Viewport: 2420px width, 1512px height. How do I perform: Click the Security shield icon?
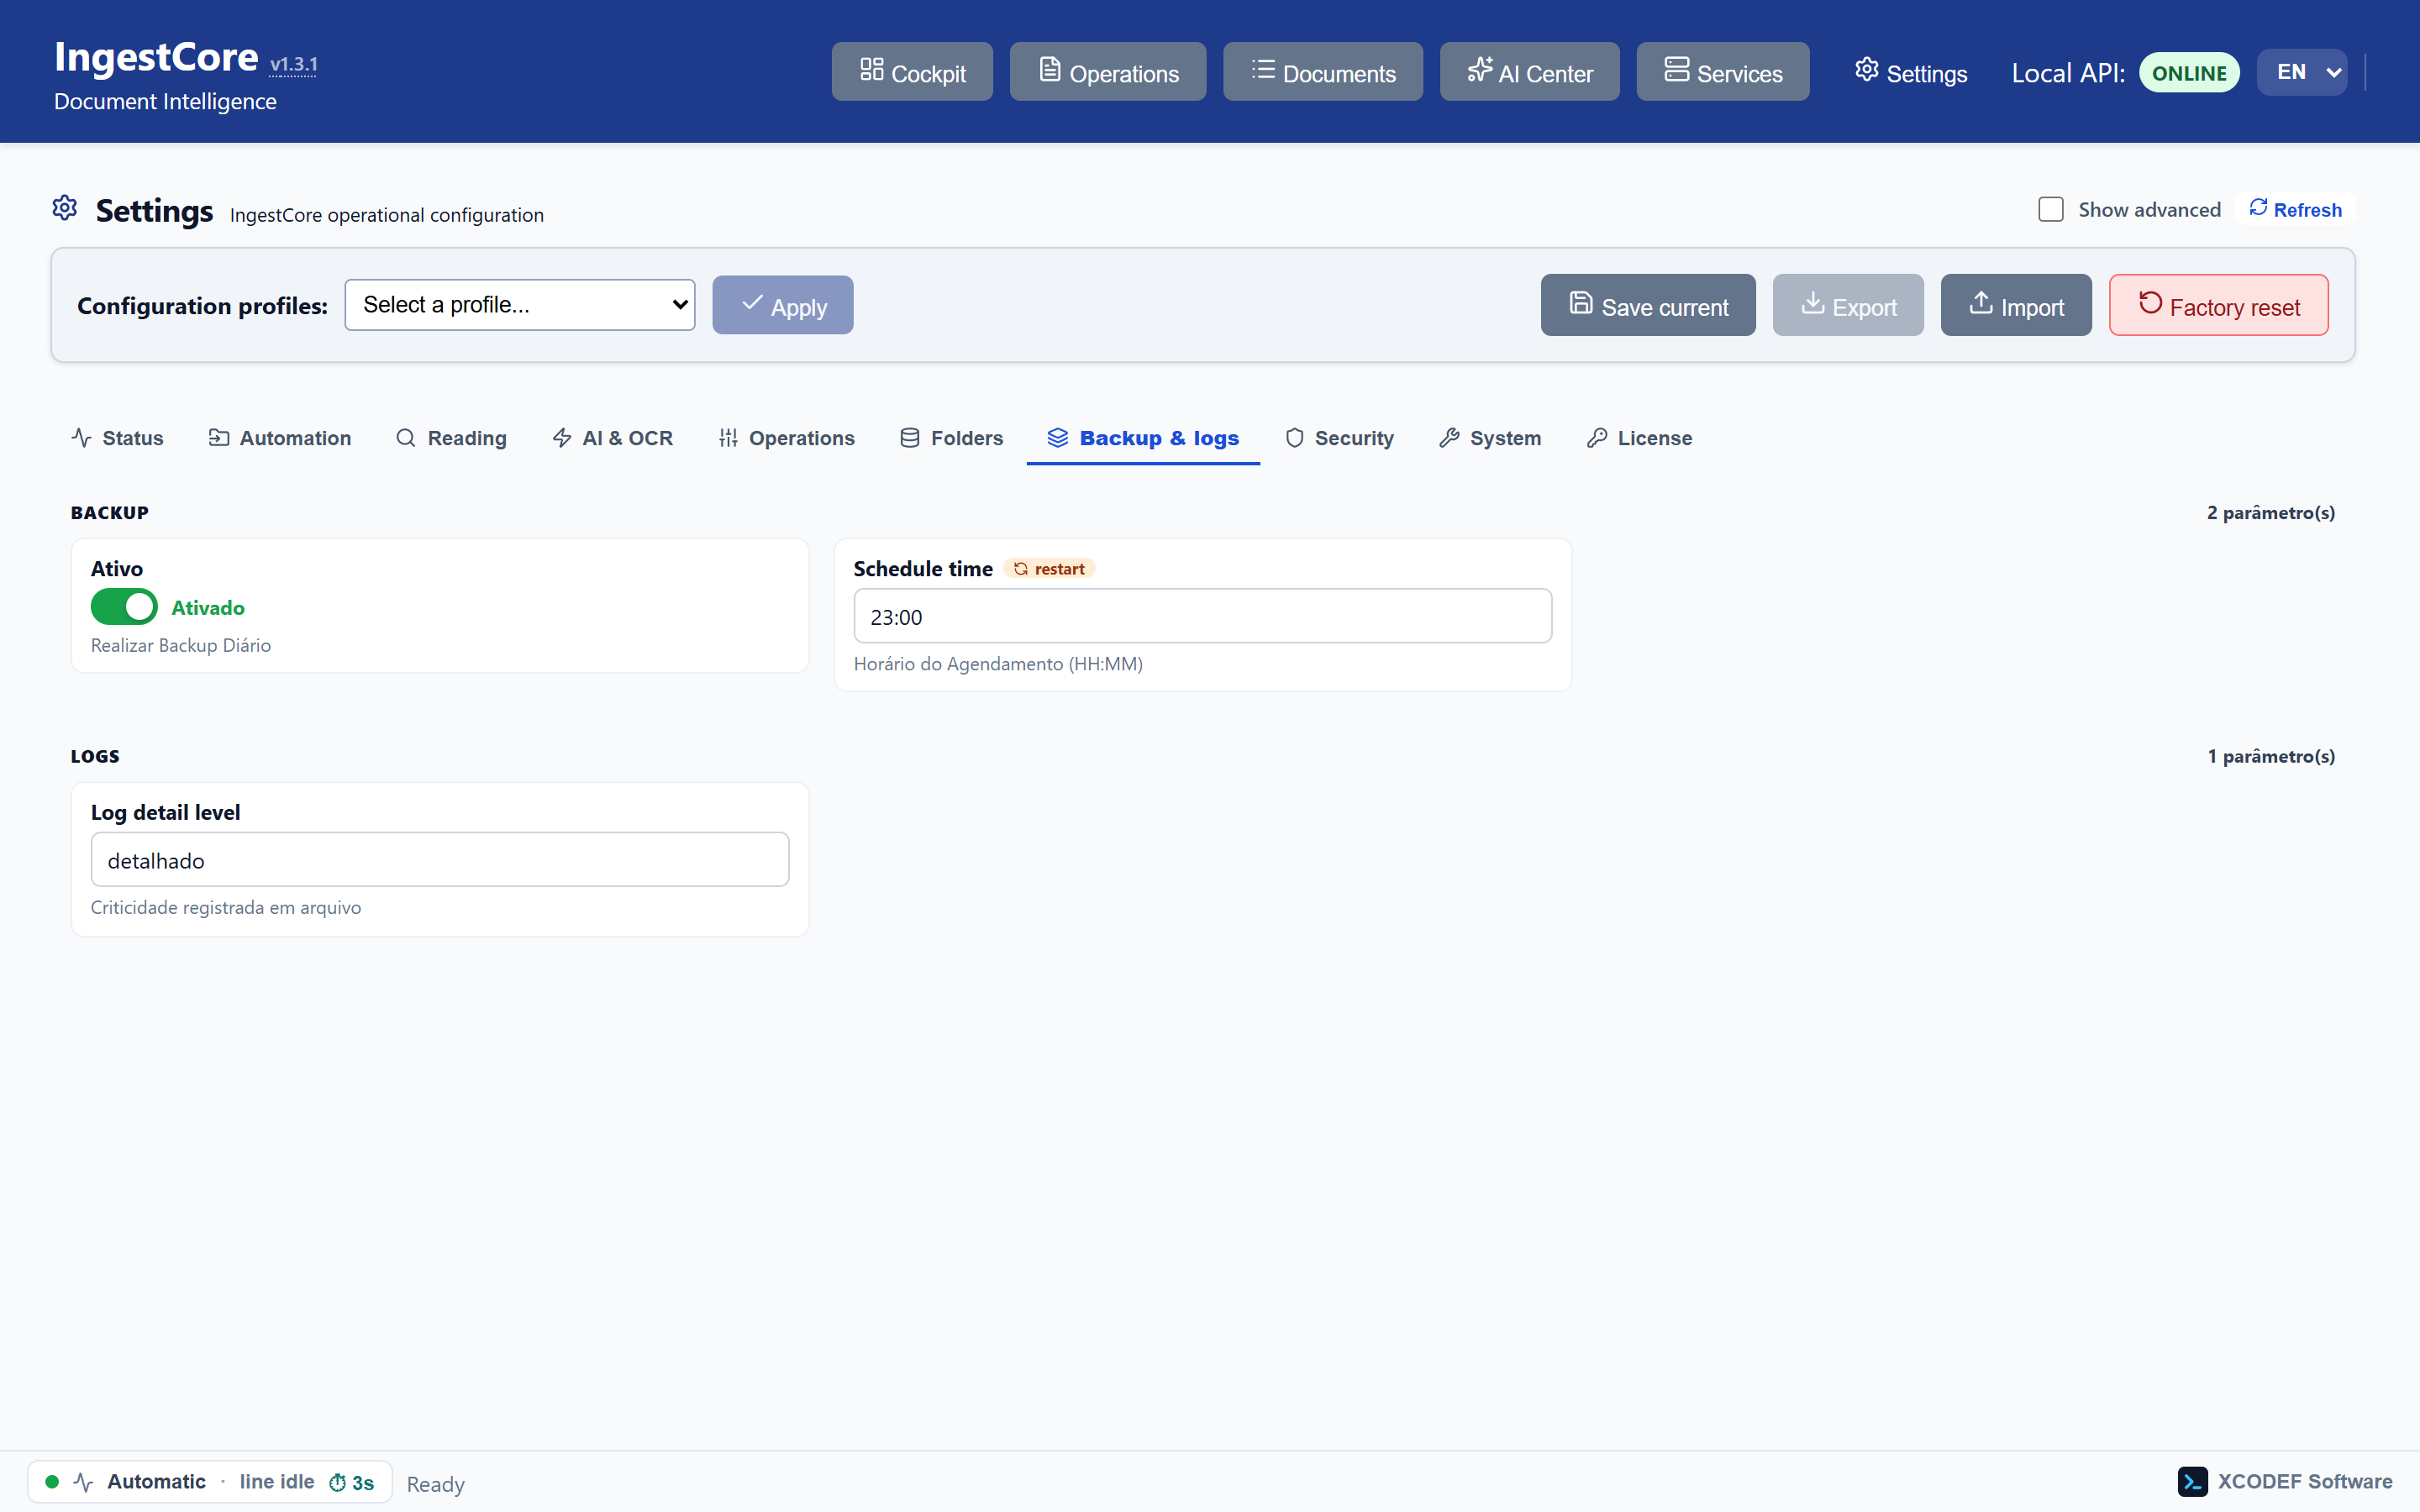pyautogui.click(x=1294, y=438)
